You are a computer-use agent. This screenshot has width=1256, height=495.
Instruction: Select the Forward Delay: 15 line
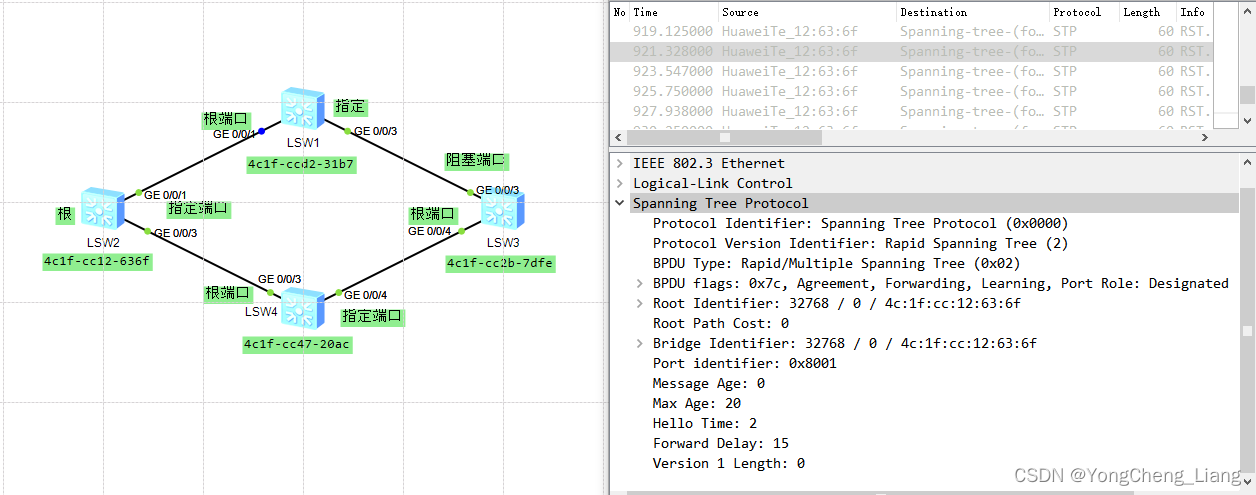tap(721, 443)
